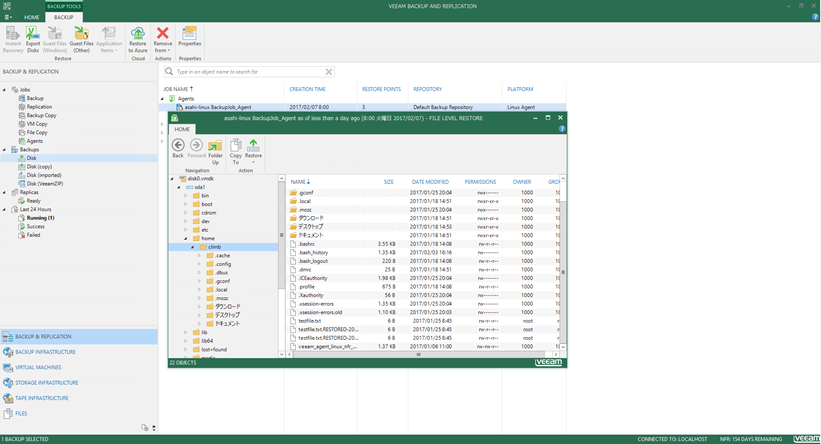This screenshot has height=444, width=821.
Task: Open the main application menu button
Action: [x=8, y=17]
